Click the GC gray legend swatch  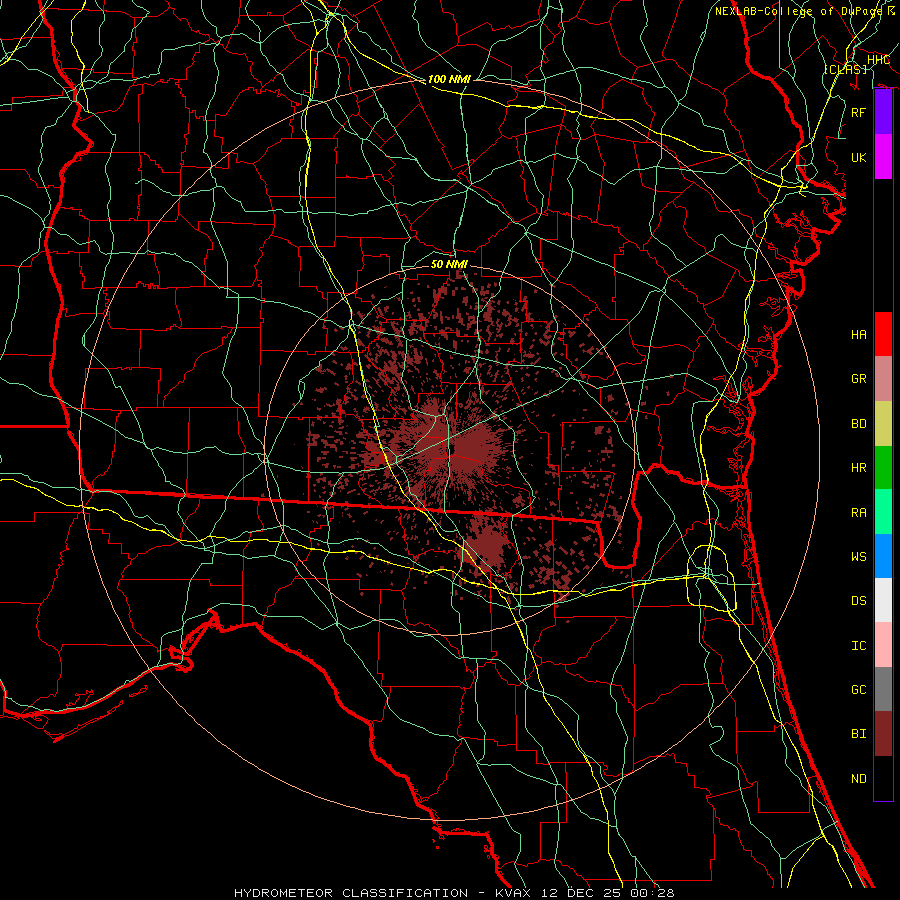pyautogui.click(x=883, y=689)
